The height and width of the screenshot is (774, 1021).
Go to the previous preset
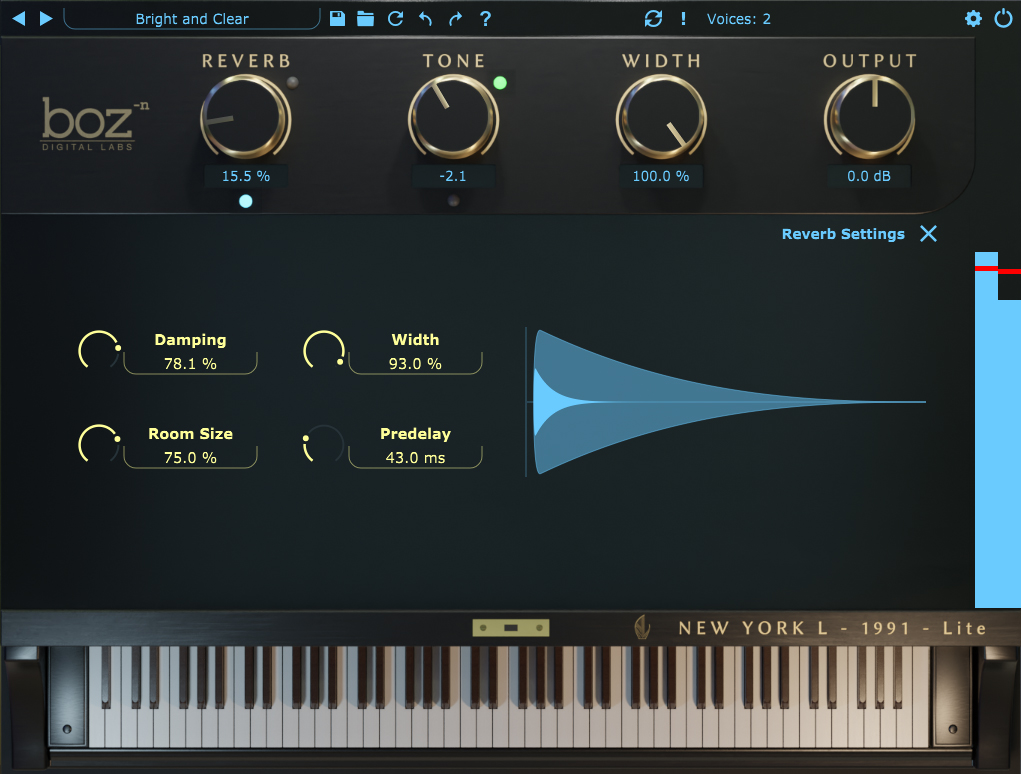[19, 18]
